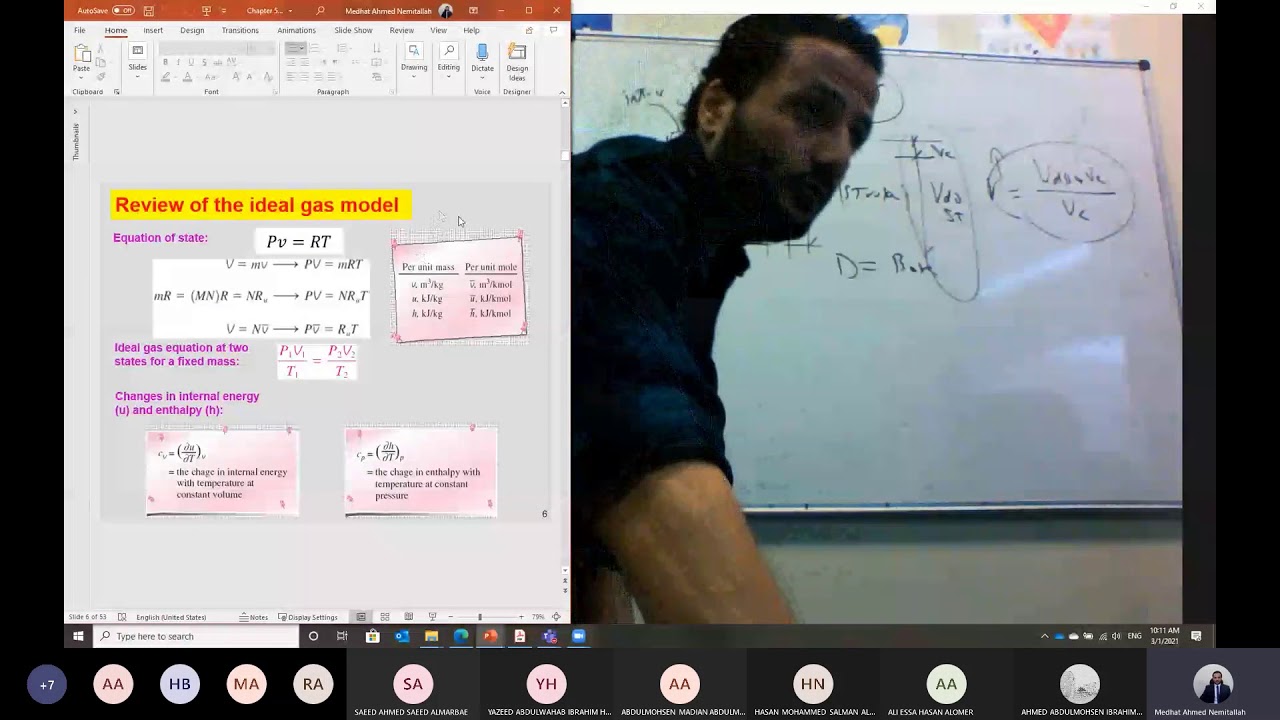The width and height of the screenshot is (1280, 720).
Task: Switch to Reading View icon
Action: click(x=409, y=617)
